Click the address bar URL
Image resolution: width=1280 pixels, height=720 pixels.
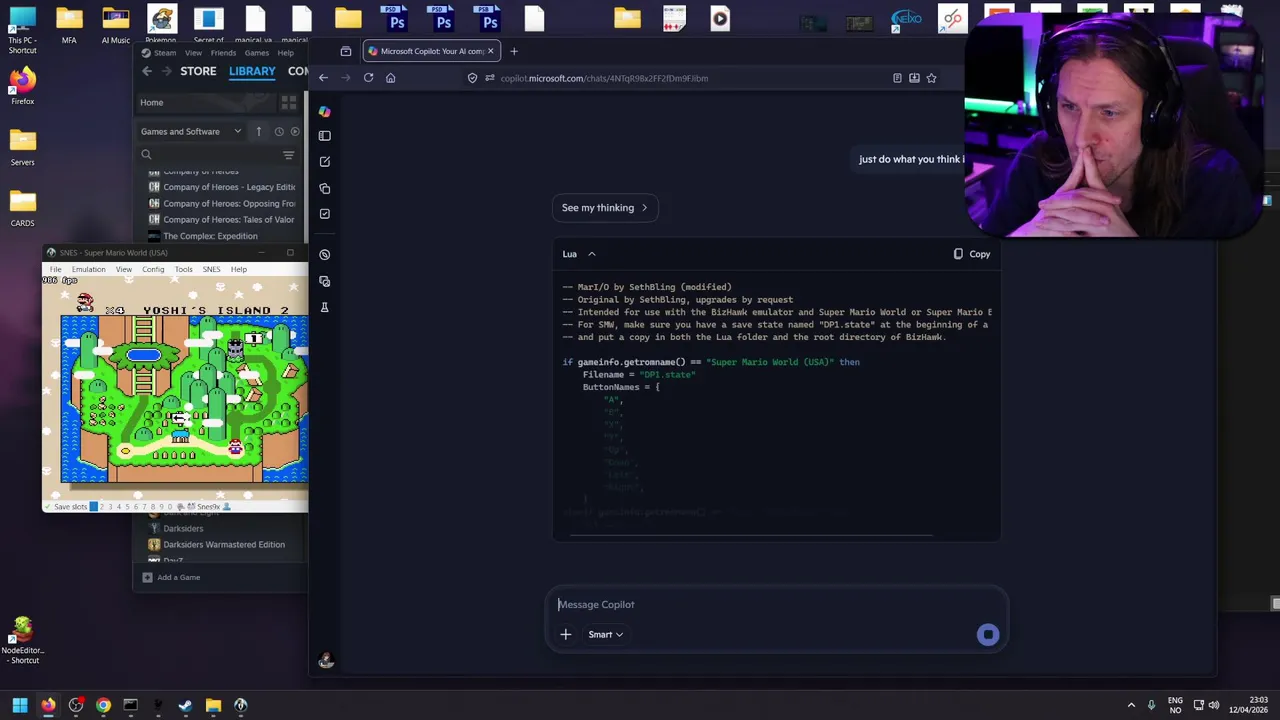604,78
